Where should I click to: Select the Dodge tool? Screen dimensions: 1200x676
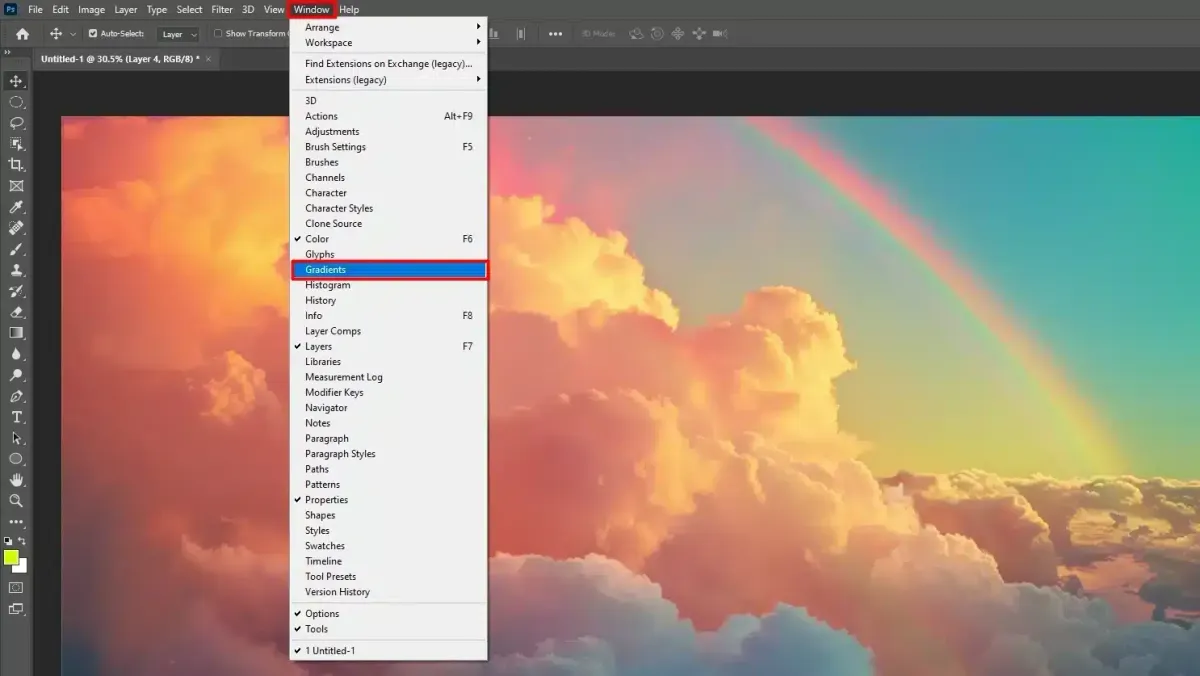pos(16,375)
